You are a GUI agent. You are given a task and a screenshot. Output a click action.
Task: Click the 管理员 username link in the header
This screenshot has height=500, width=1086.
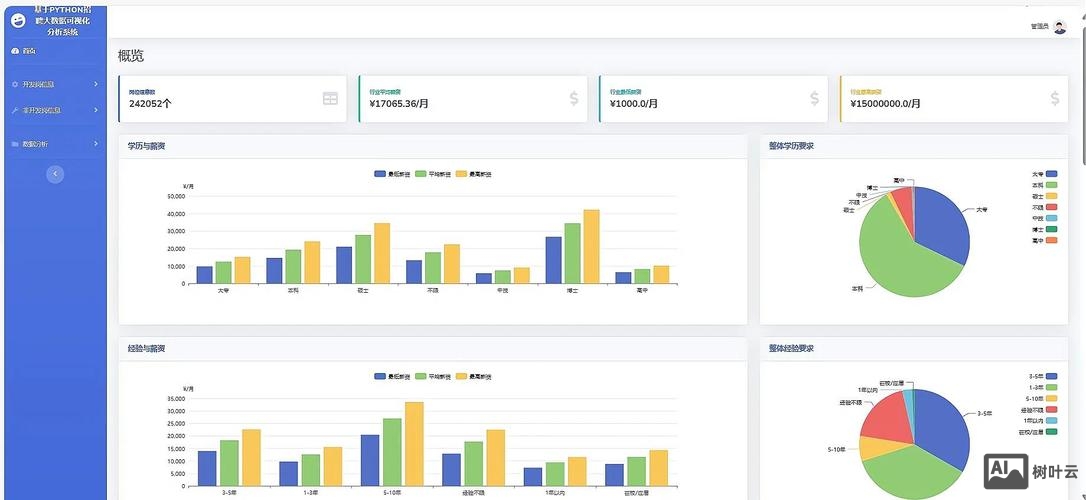tap(1039, 27)
